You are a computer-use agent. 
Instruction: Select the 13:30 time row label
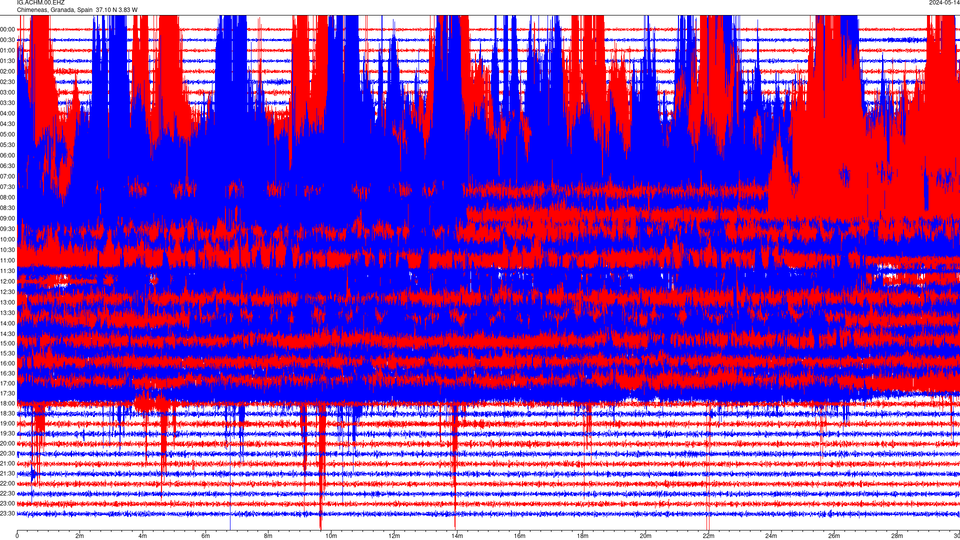coord(7,312)
